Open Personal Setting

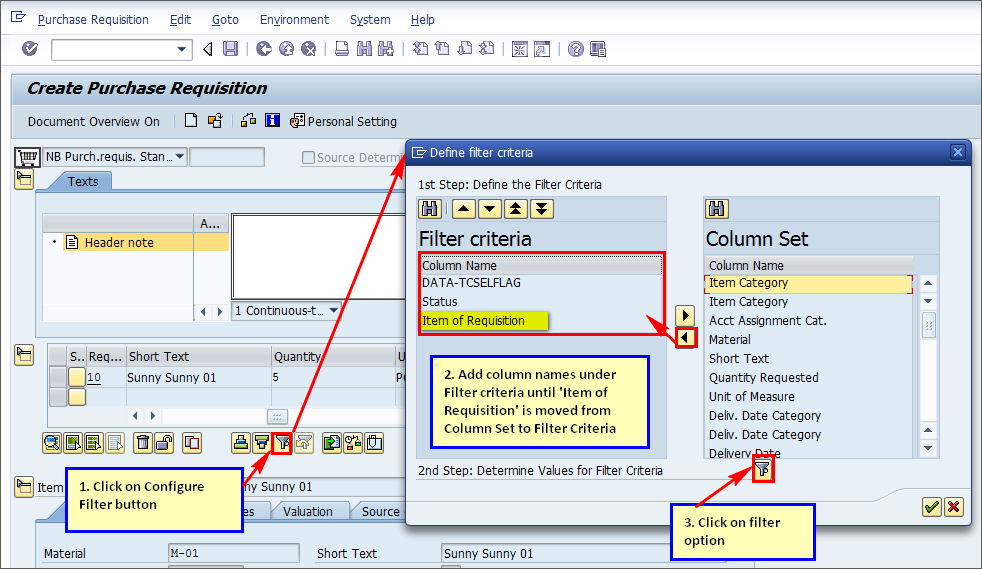pyautogui.click(x=343, y=122)
